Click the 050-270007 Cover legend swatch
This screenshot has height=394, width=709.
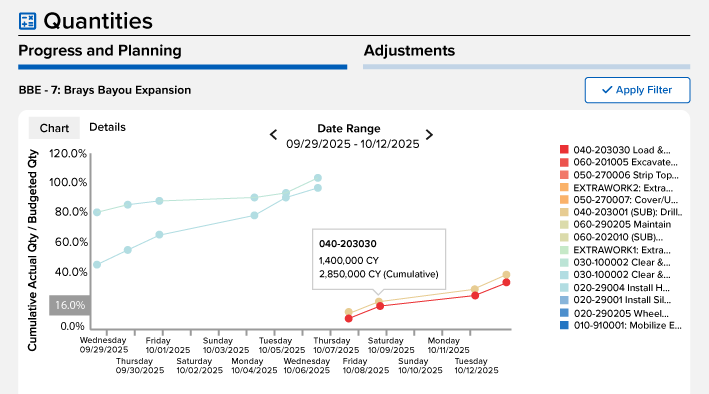pos(564,199)
